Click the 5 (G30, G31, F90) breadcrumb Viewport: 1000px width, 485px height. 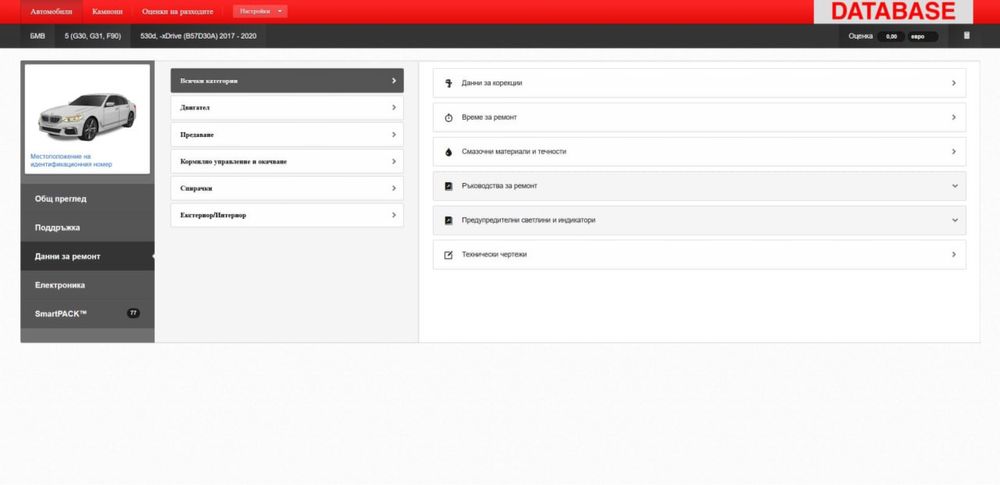coord(92,36)
